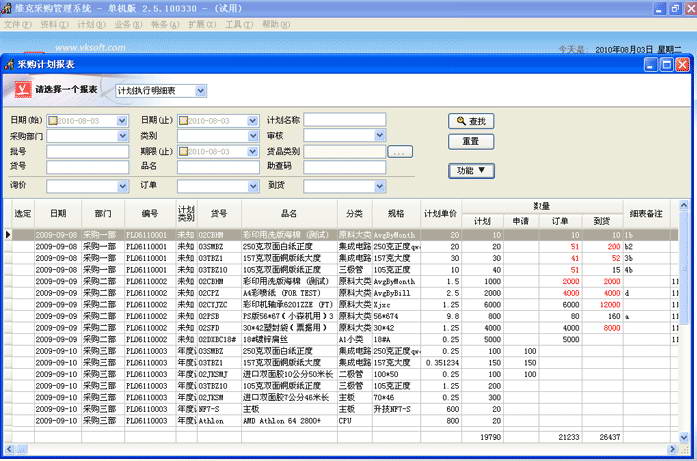Open the 到货 filter dropdown
The image size is (697, 461).
pos(379,186)
